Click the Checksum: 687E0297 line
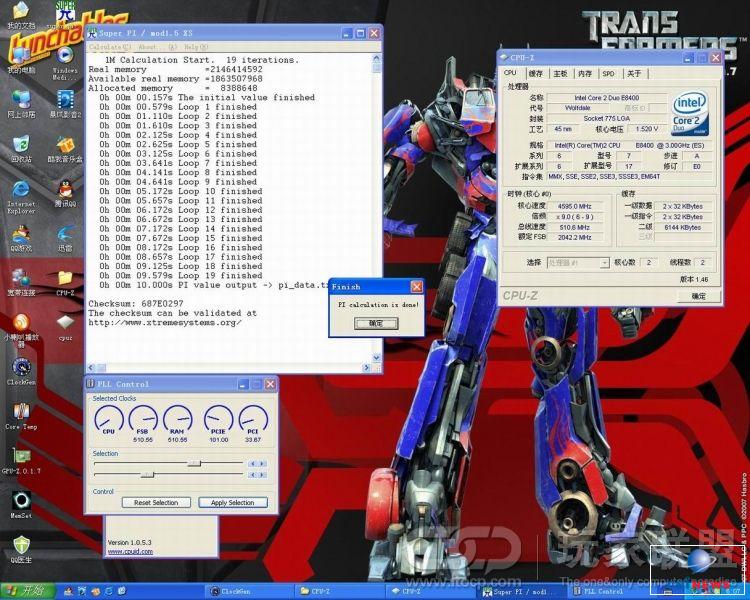Image resolution: width=750 pixels, height=600 pixels. pyautogui.click(x=136, y=304)
